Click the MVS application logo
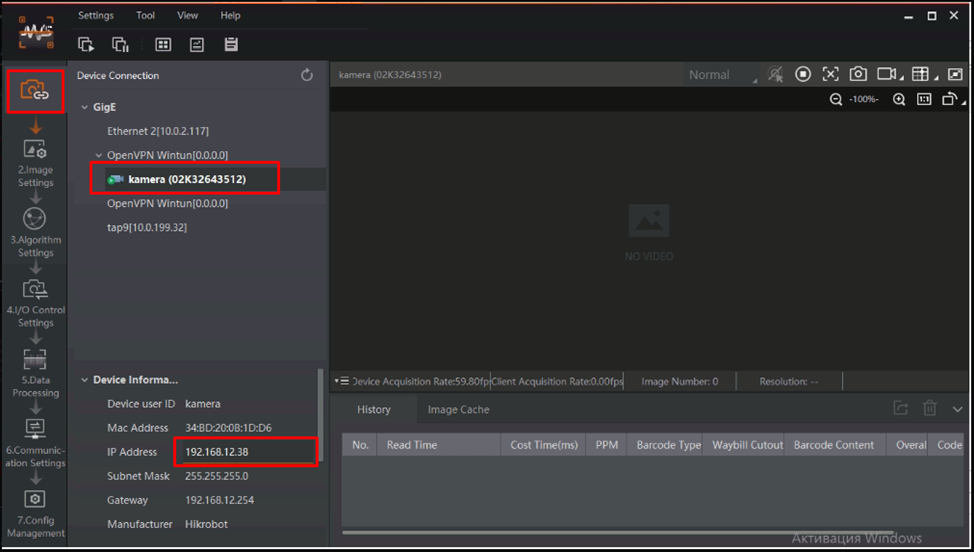 [x=35, y=32]
